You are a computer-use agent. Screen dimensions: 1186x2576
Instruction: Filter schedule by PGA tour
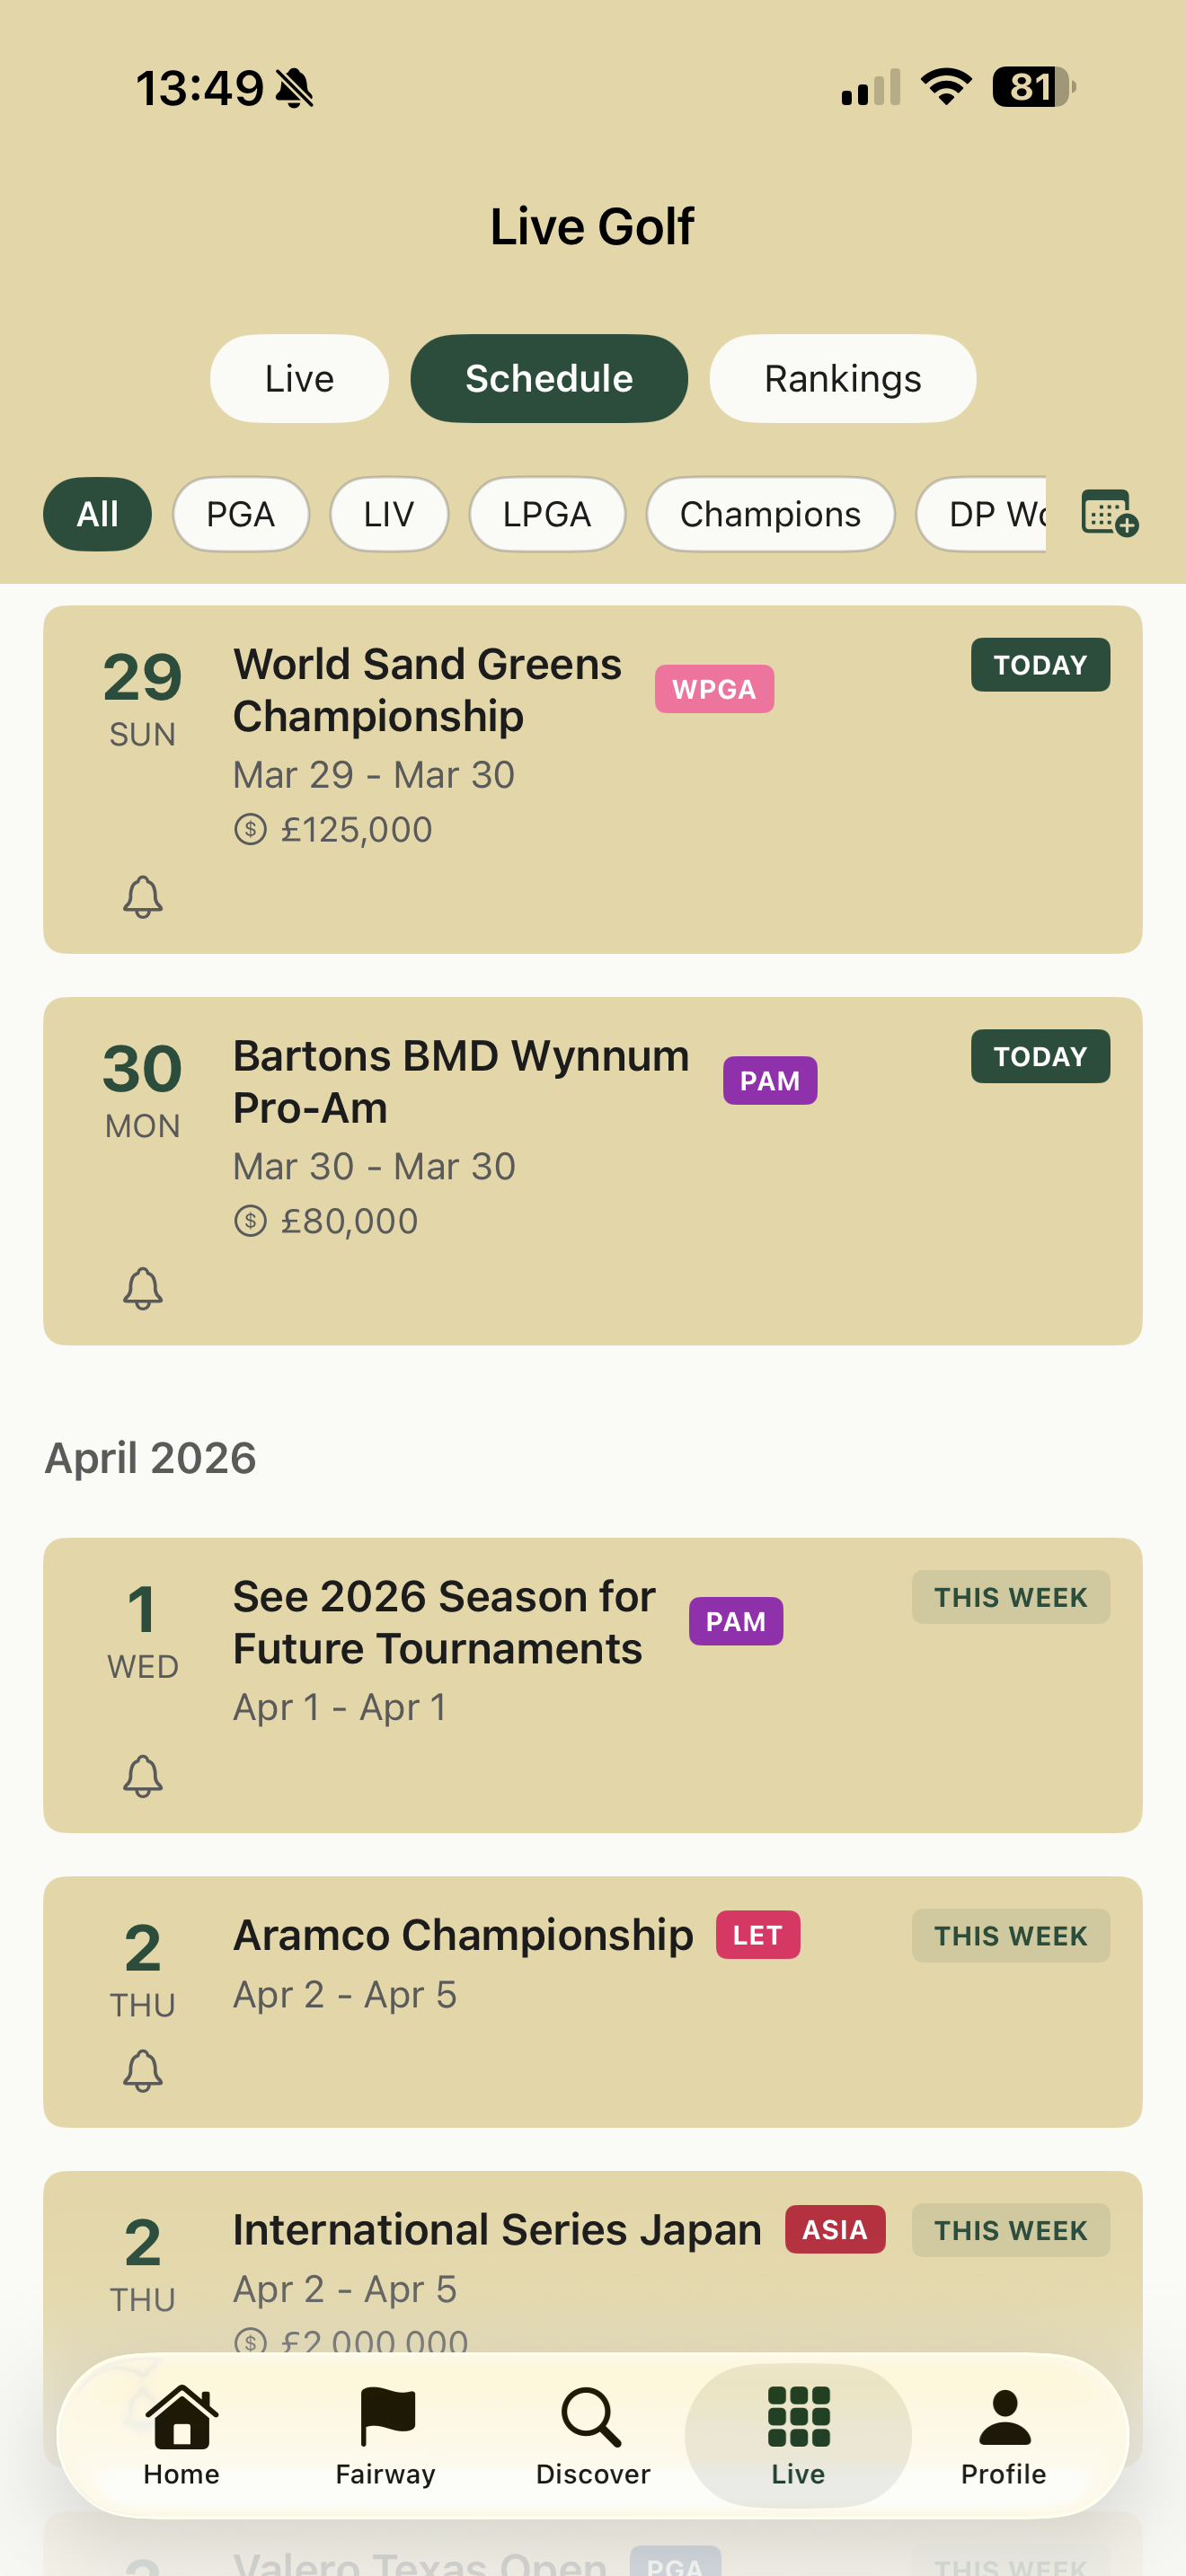click(241, 514)
